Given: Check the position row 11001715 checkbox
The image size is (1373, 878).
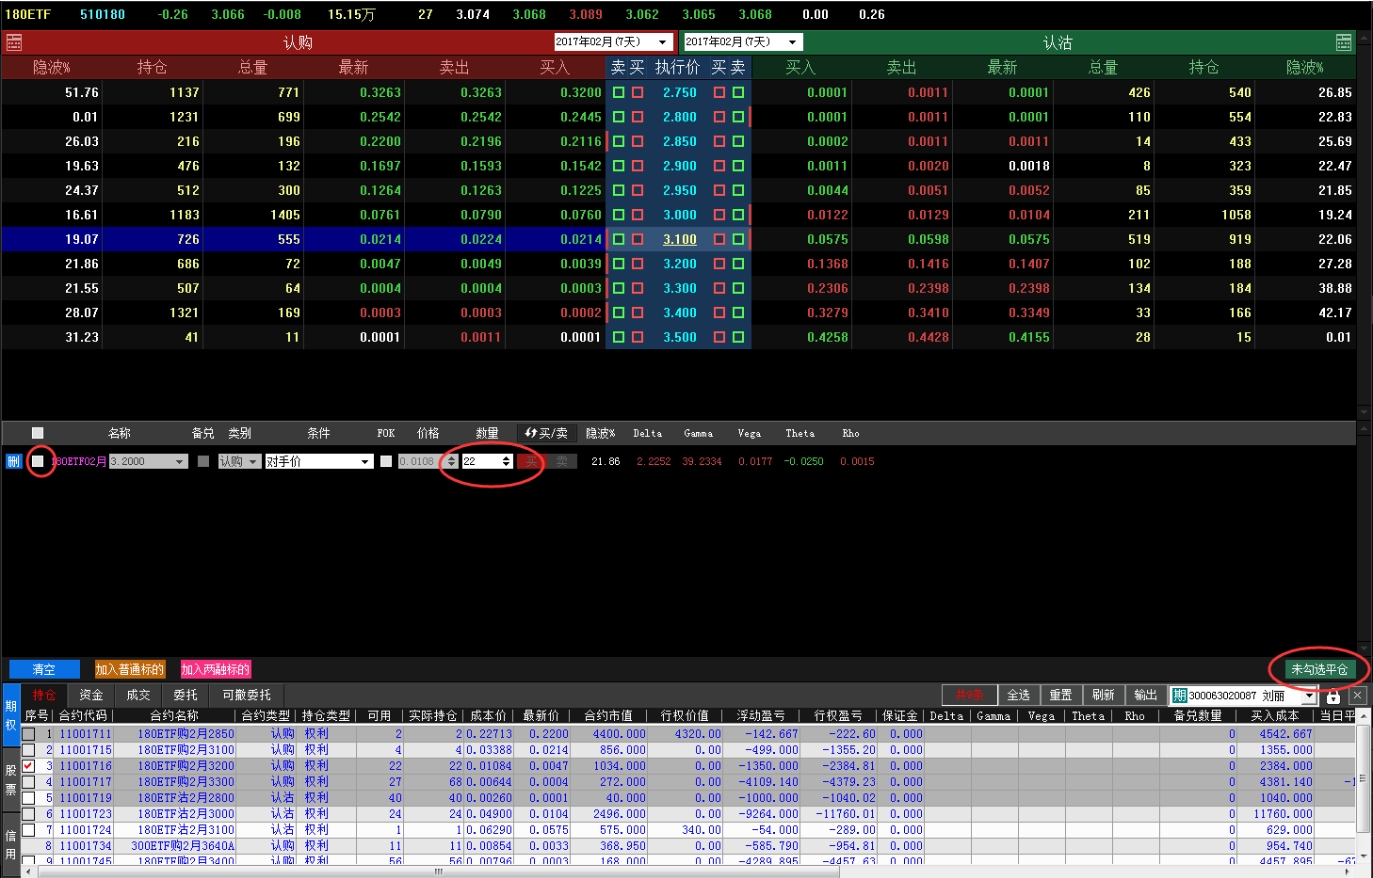Looking at the screenshot, I should (x=28, y=750).
